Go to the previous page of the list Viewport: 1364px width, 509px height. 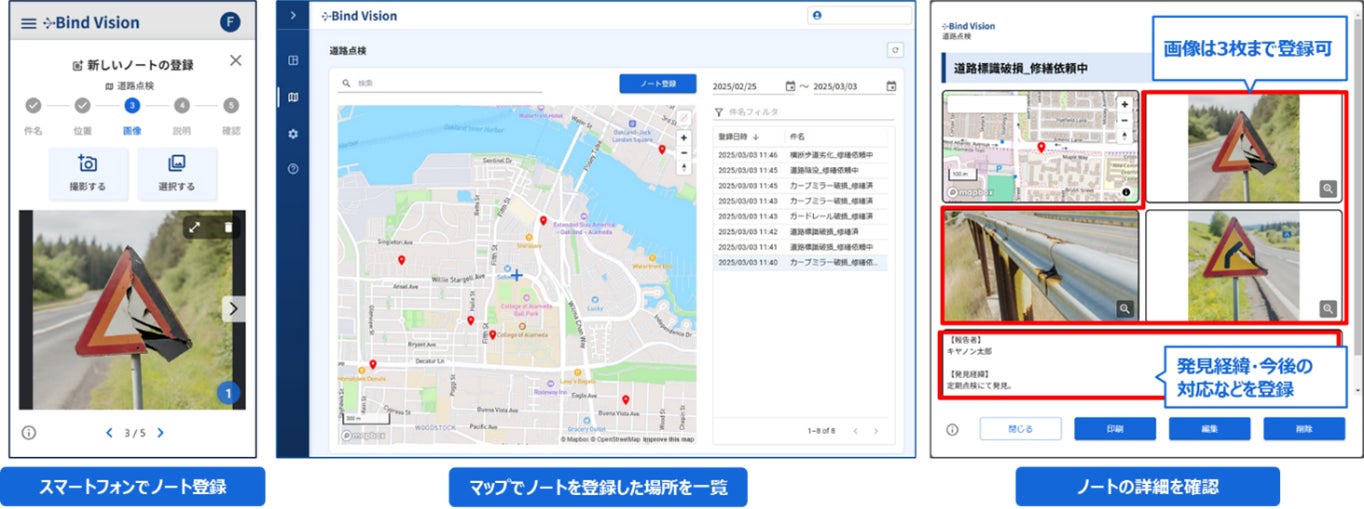[x=855, y=431]
